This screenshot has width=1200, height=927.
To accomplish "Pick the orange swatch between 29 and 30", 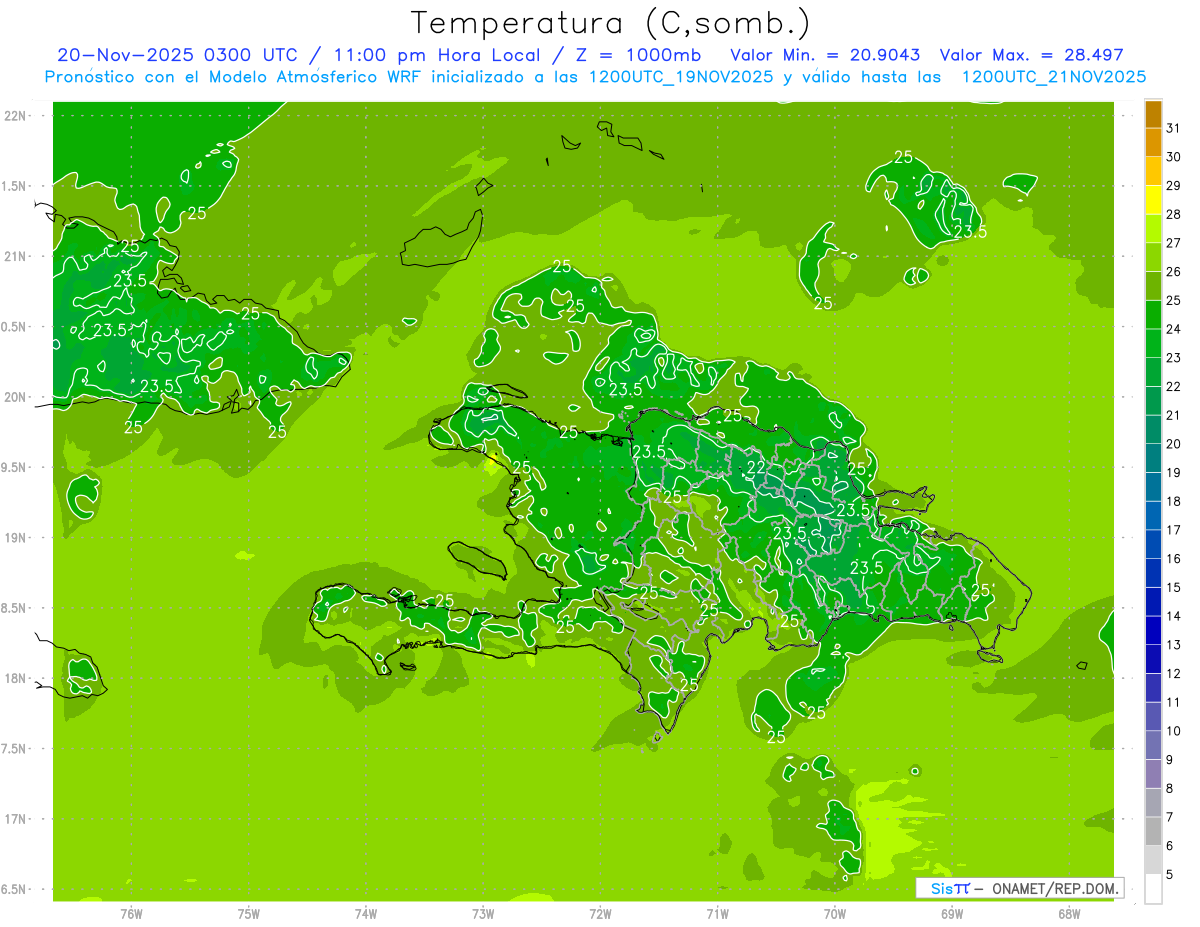I will [1153, 171].
